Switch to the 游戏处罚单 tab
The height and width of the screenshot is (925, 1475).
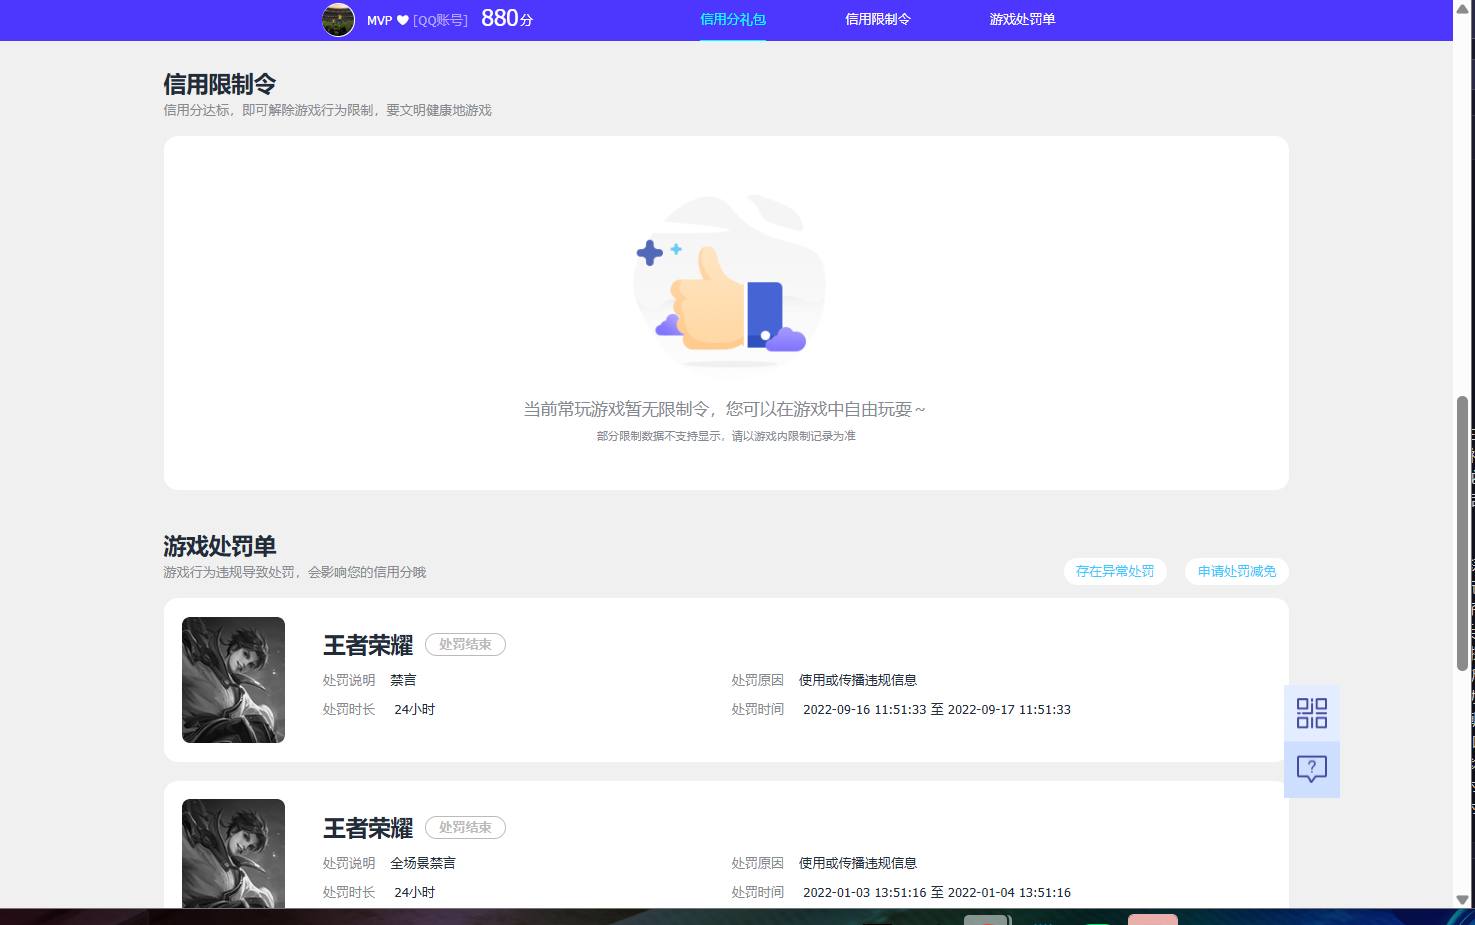pyautogui.click(x=1022, y=19)
